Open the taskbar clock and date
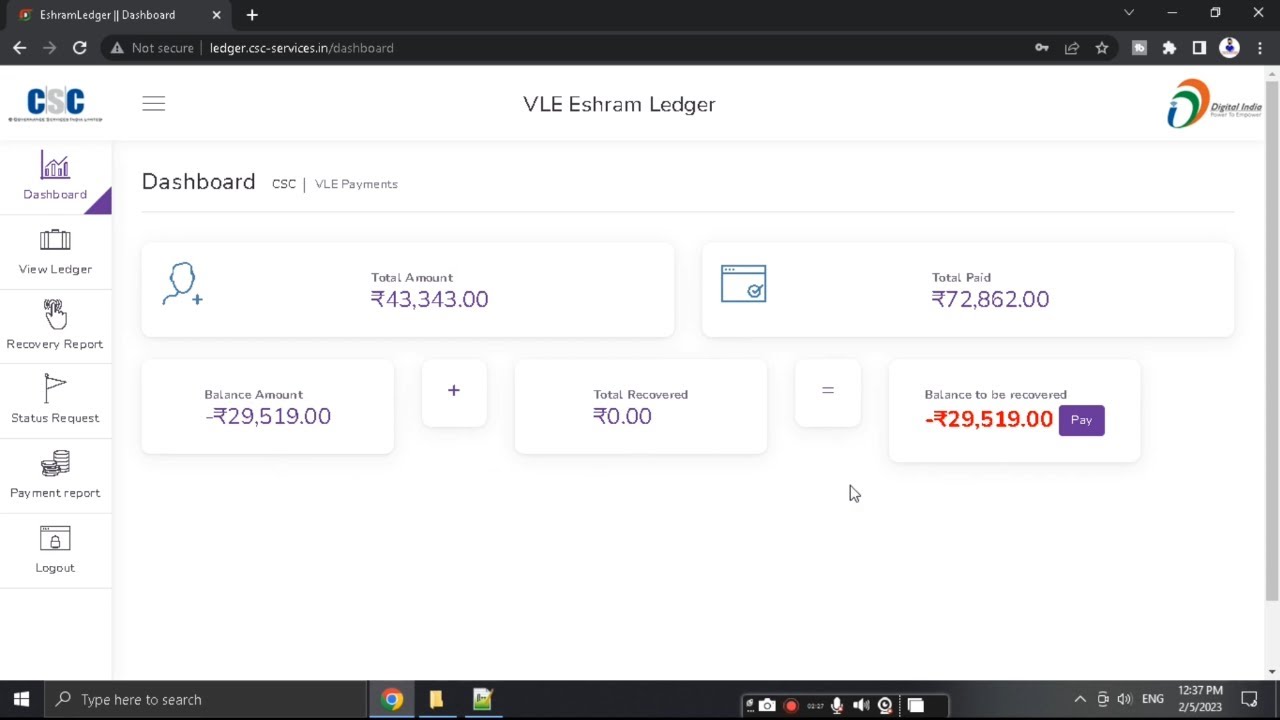Viewport: 1280px width, 720px height. click(1200, 699)
